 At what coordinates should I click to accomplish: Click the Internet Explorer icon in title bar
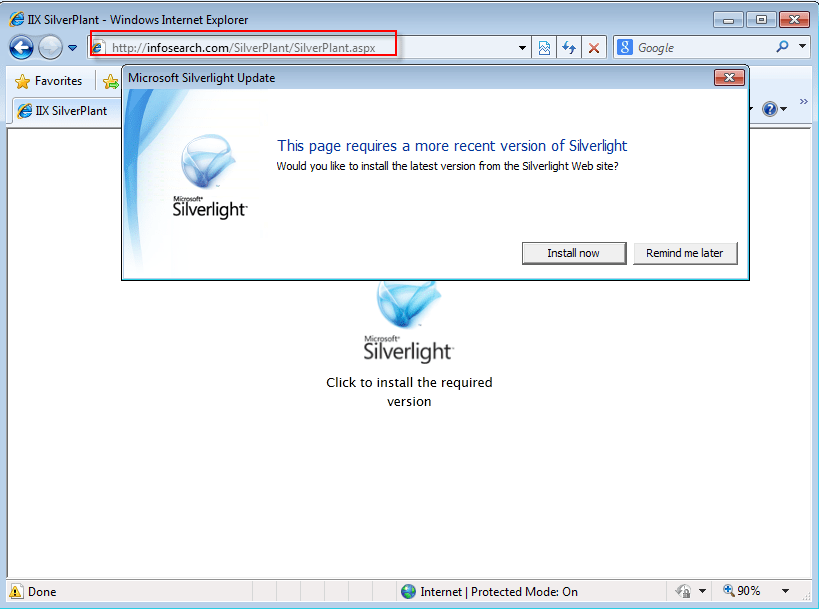(17, 19)
